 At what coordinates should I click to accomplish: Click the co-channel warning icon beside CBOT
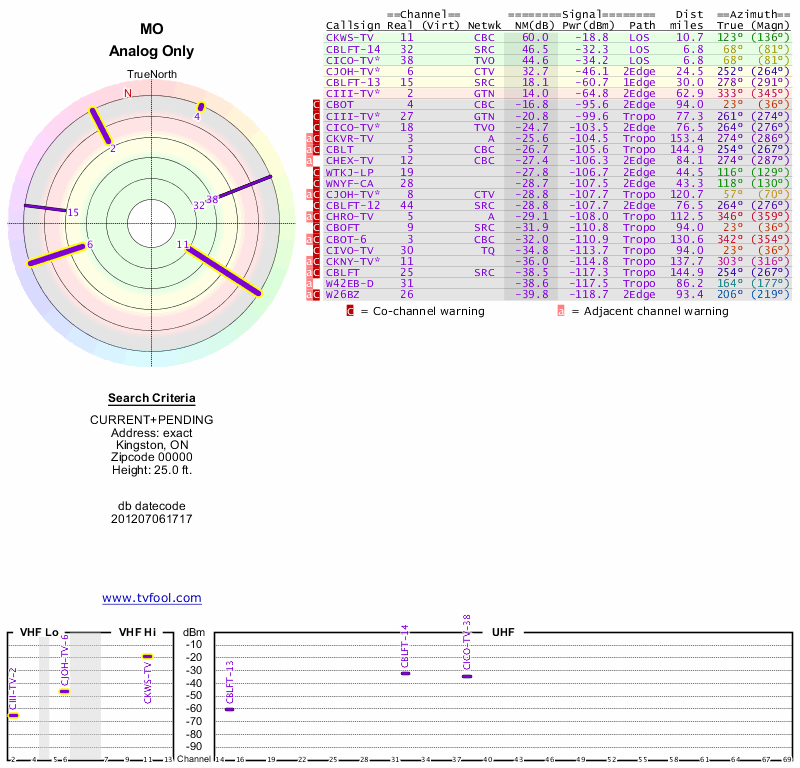(x=318, y=104)
